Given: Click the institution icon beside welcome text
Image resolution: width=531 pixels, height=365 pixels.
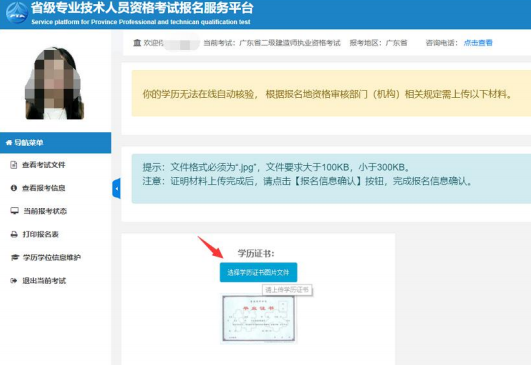Looking at the screenshot, I should tap(137, 43).
